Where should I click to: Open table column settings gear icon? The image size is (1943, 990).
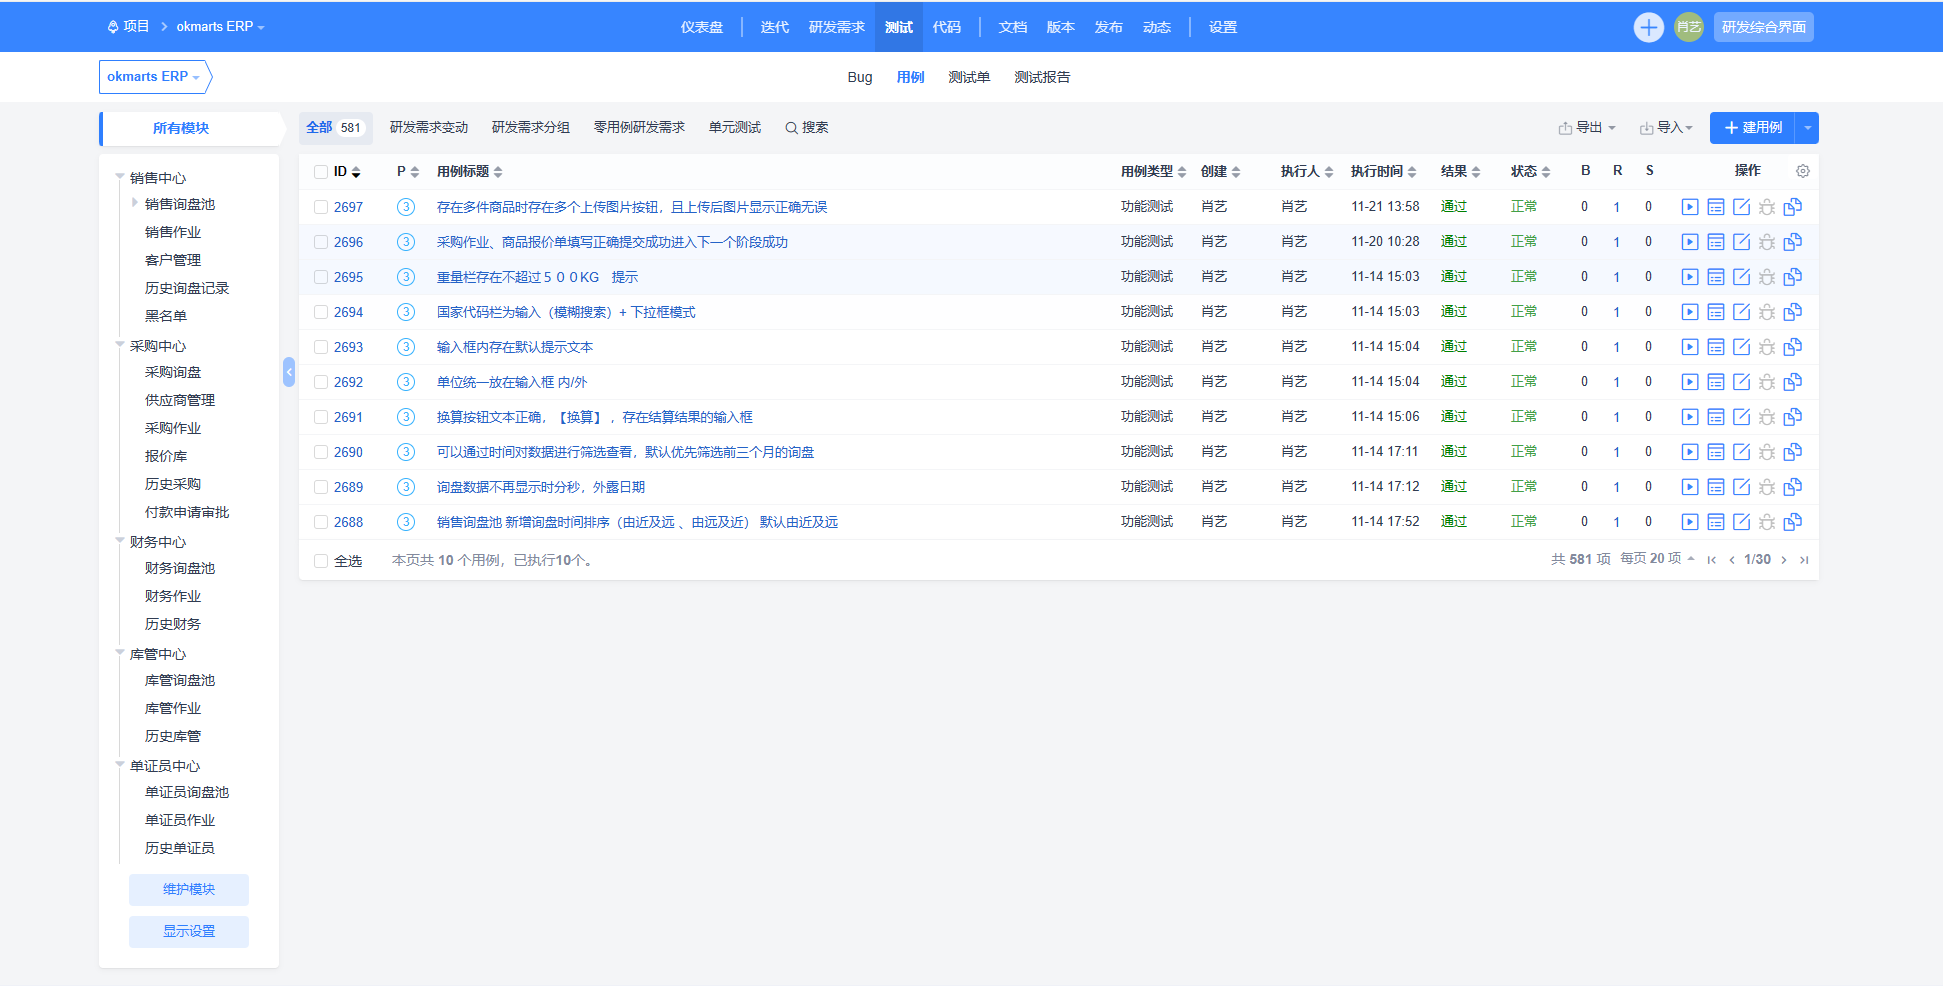point(1803,171)
